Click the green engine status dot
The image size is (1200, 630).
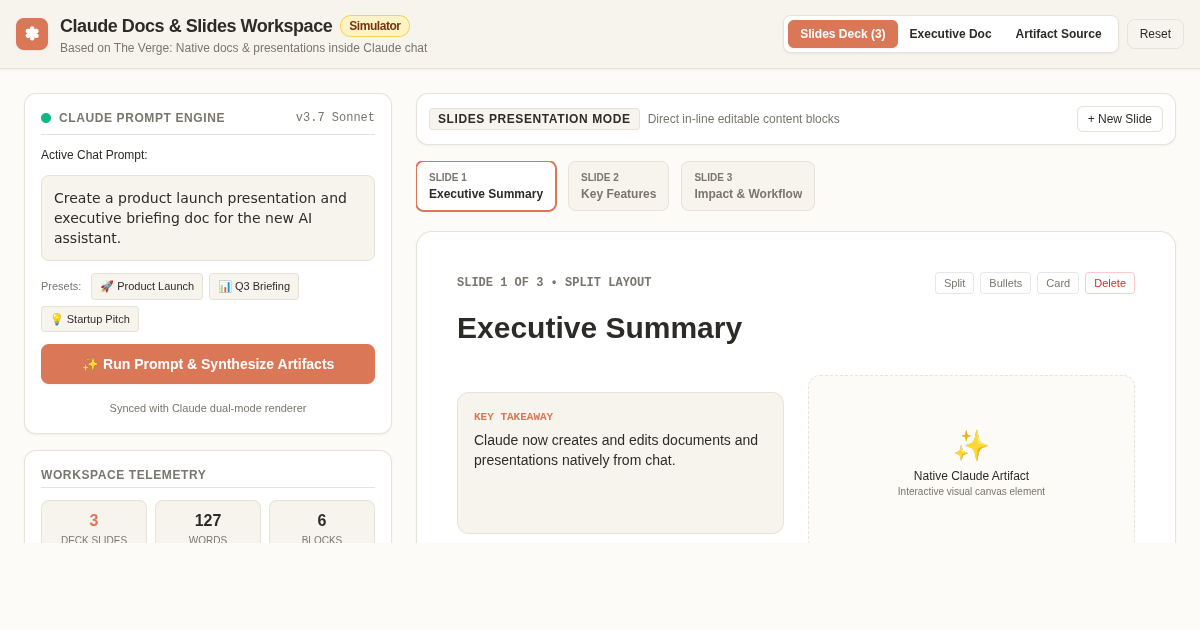(x=46, y=118)
